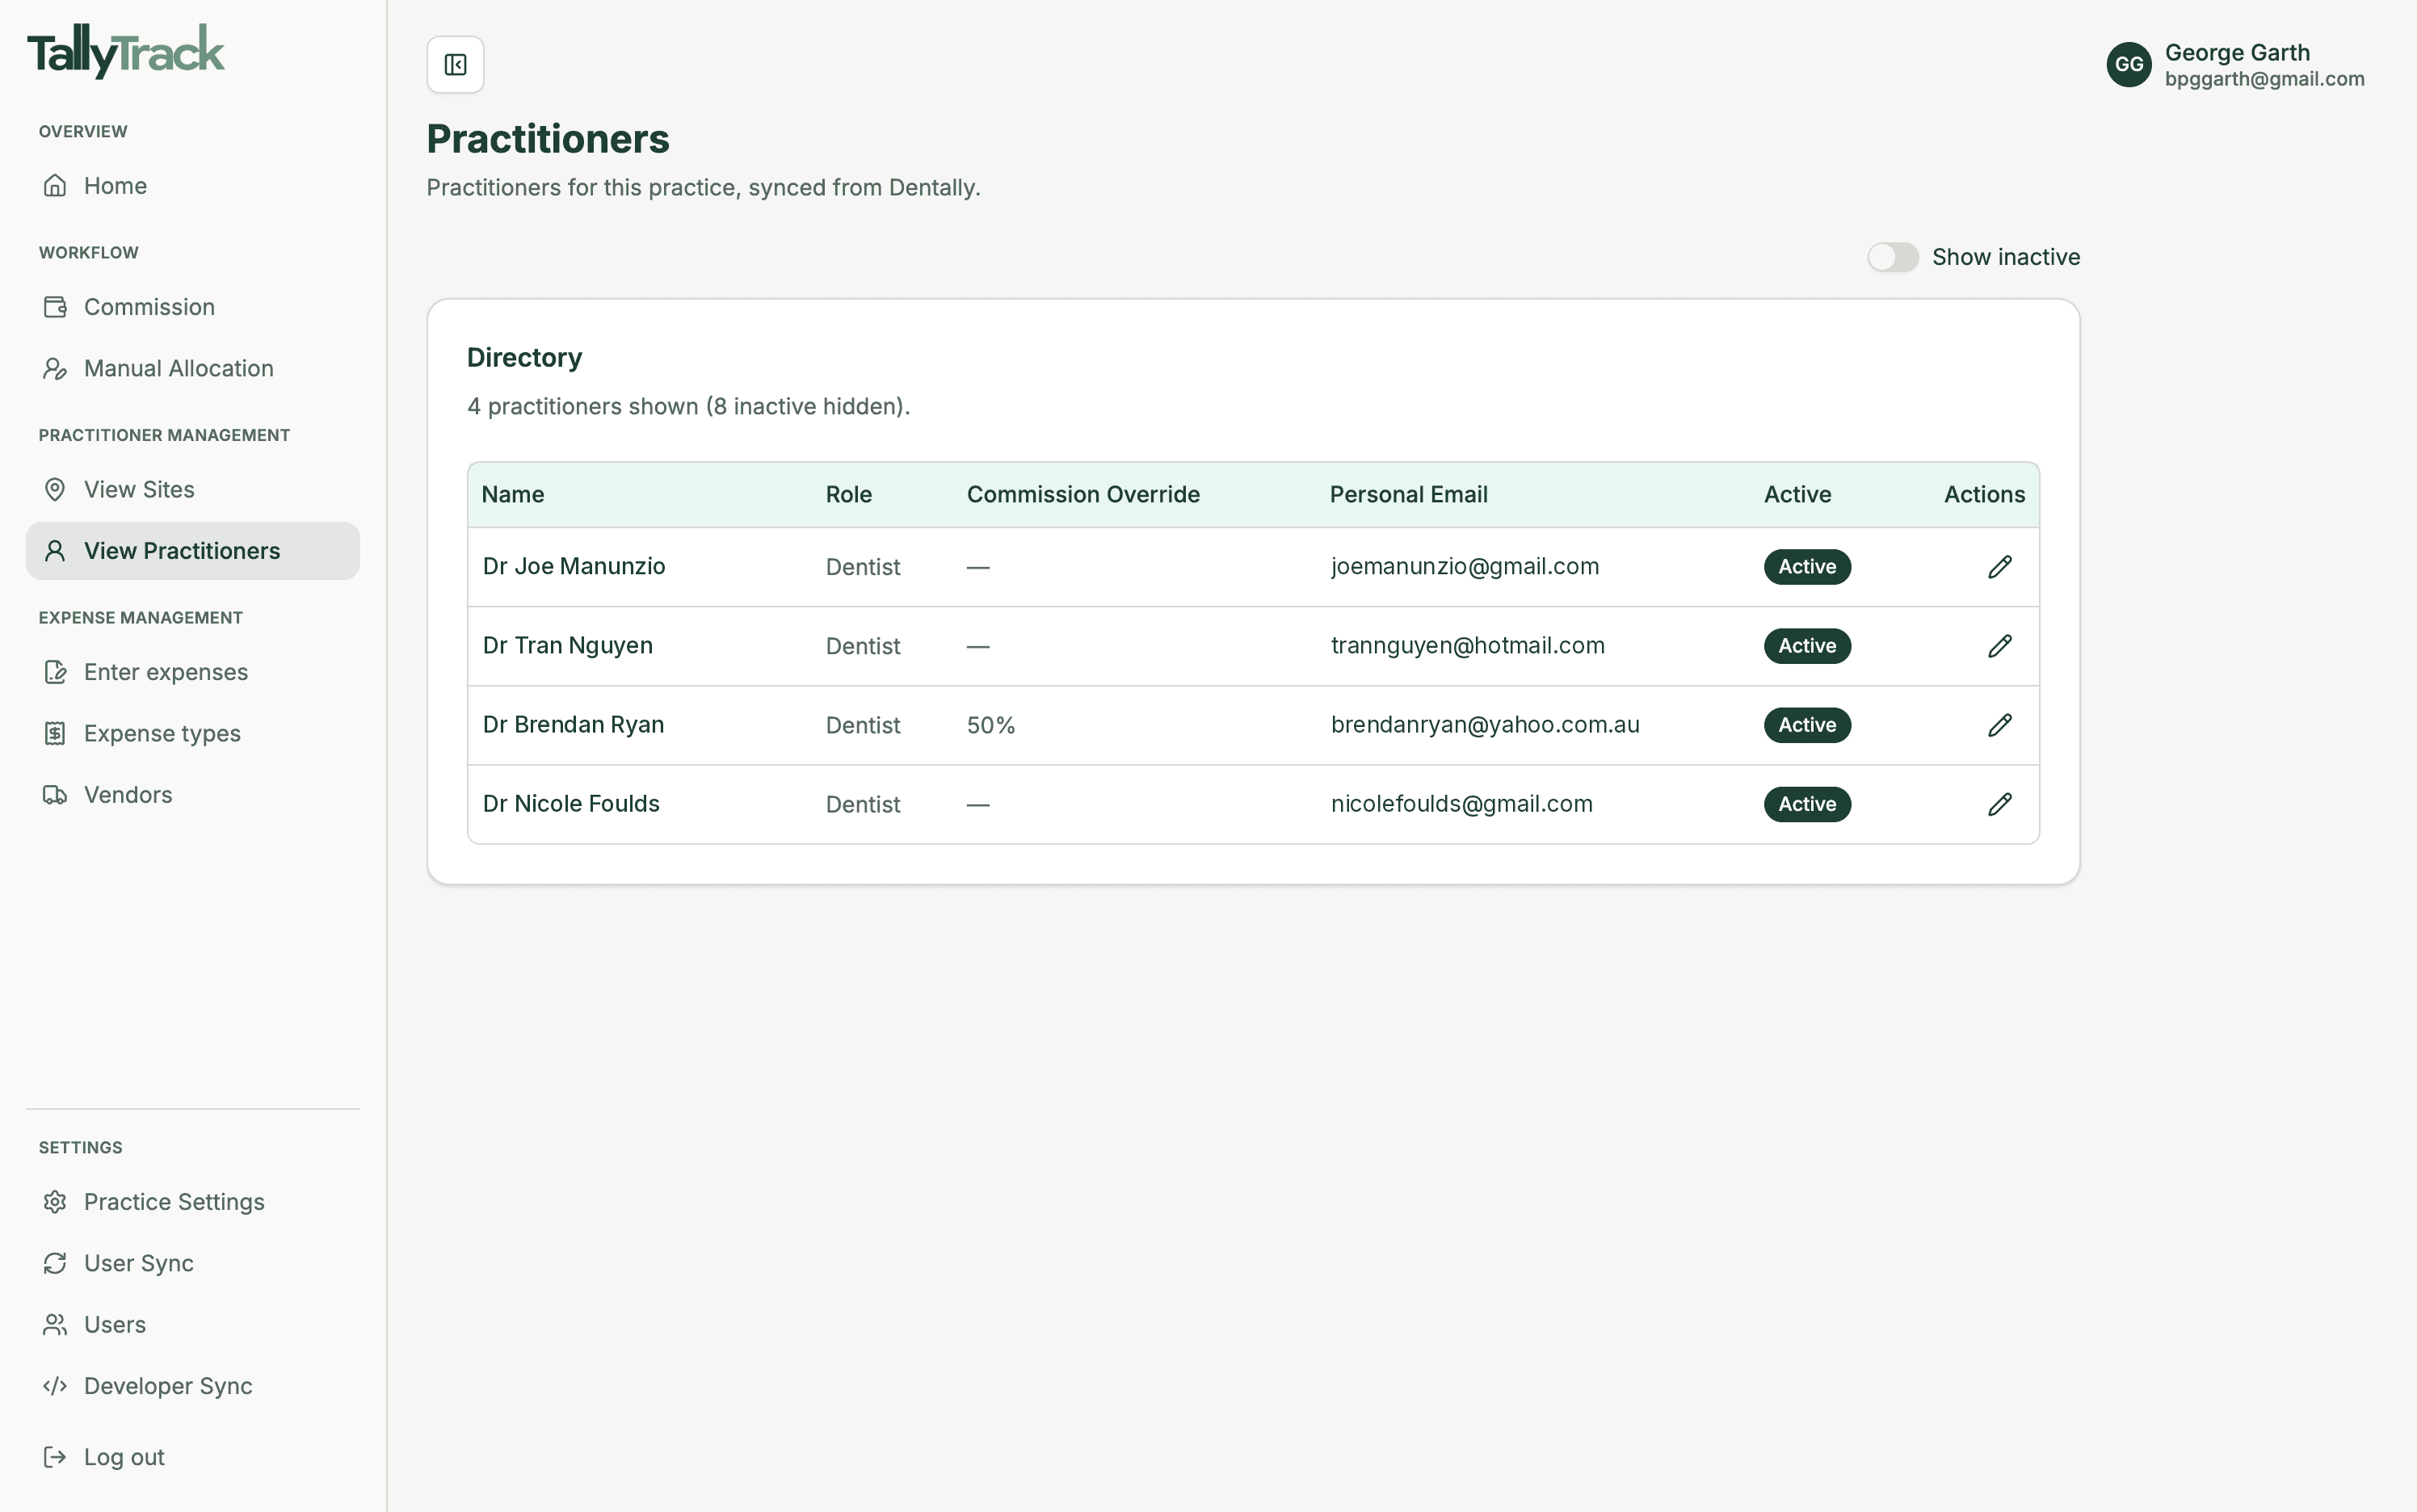Click the Directory heading

click(525, 358)
